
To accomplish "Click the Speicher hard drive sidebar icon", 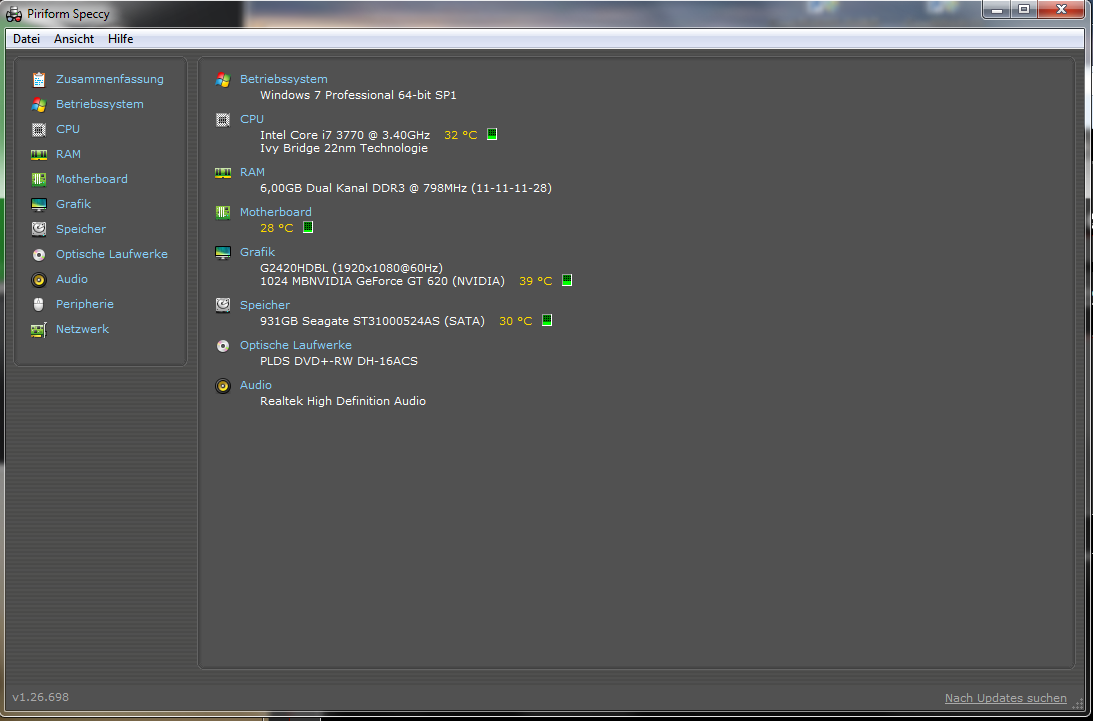I will (x=39, y=229).
